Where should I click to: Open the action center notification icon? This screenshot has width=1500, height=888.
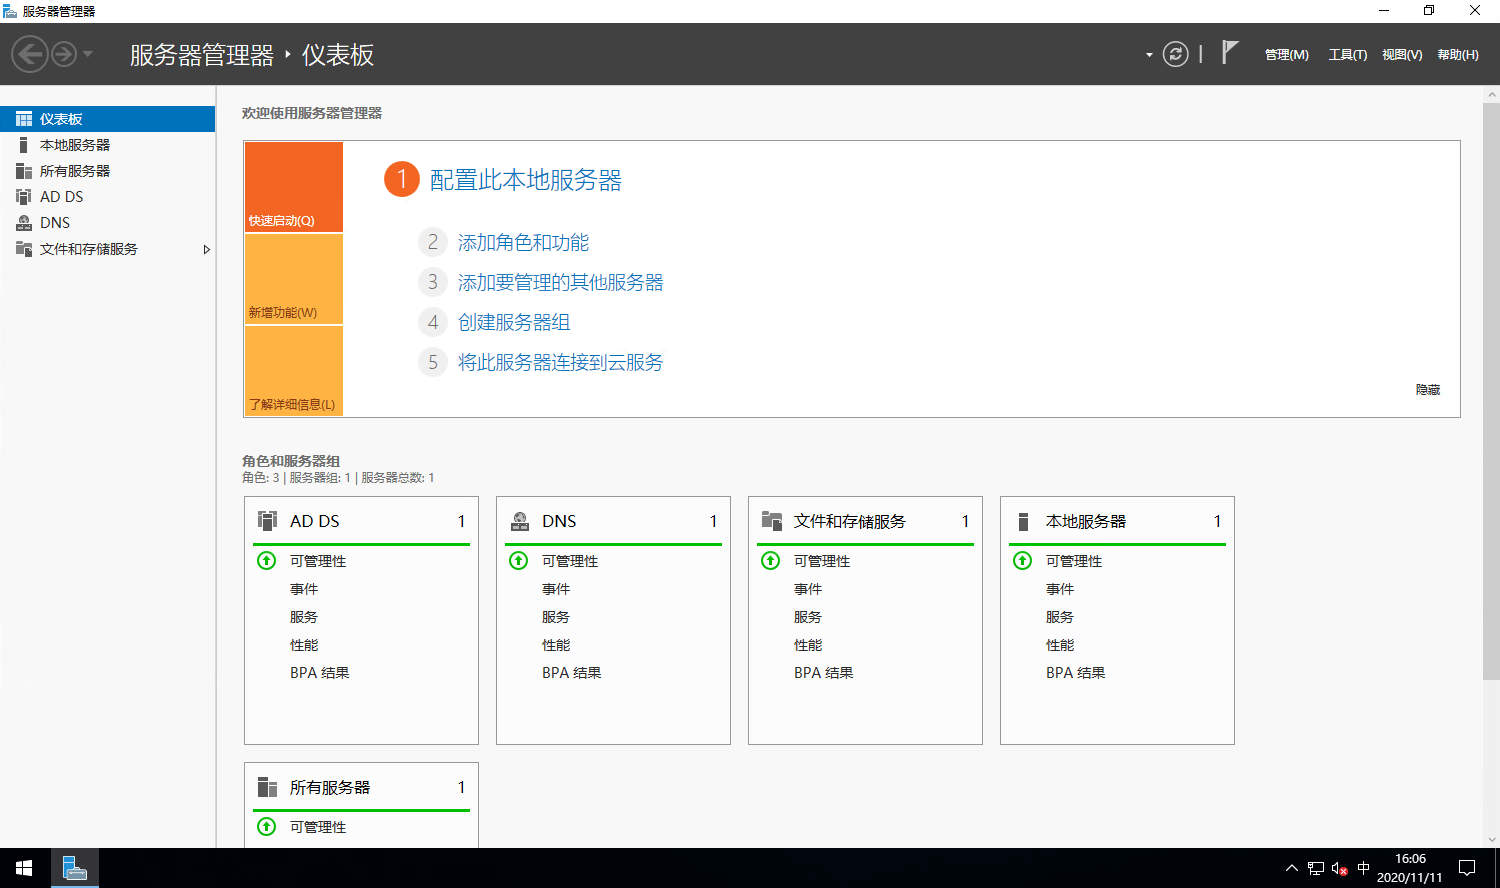click(1467, 868)
